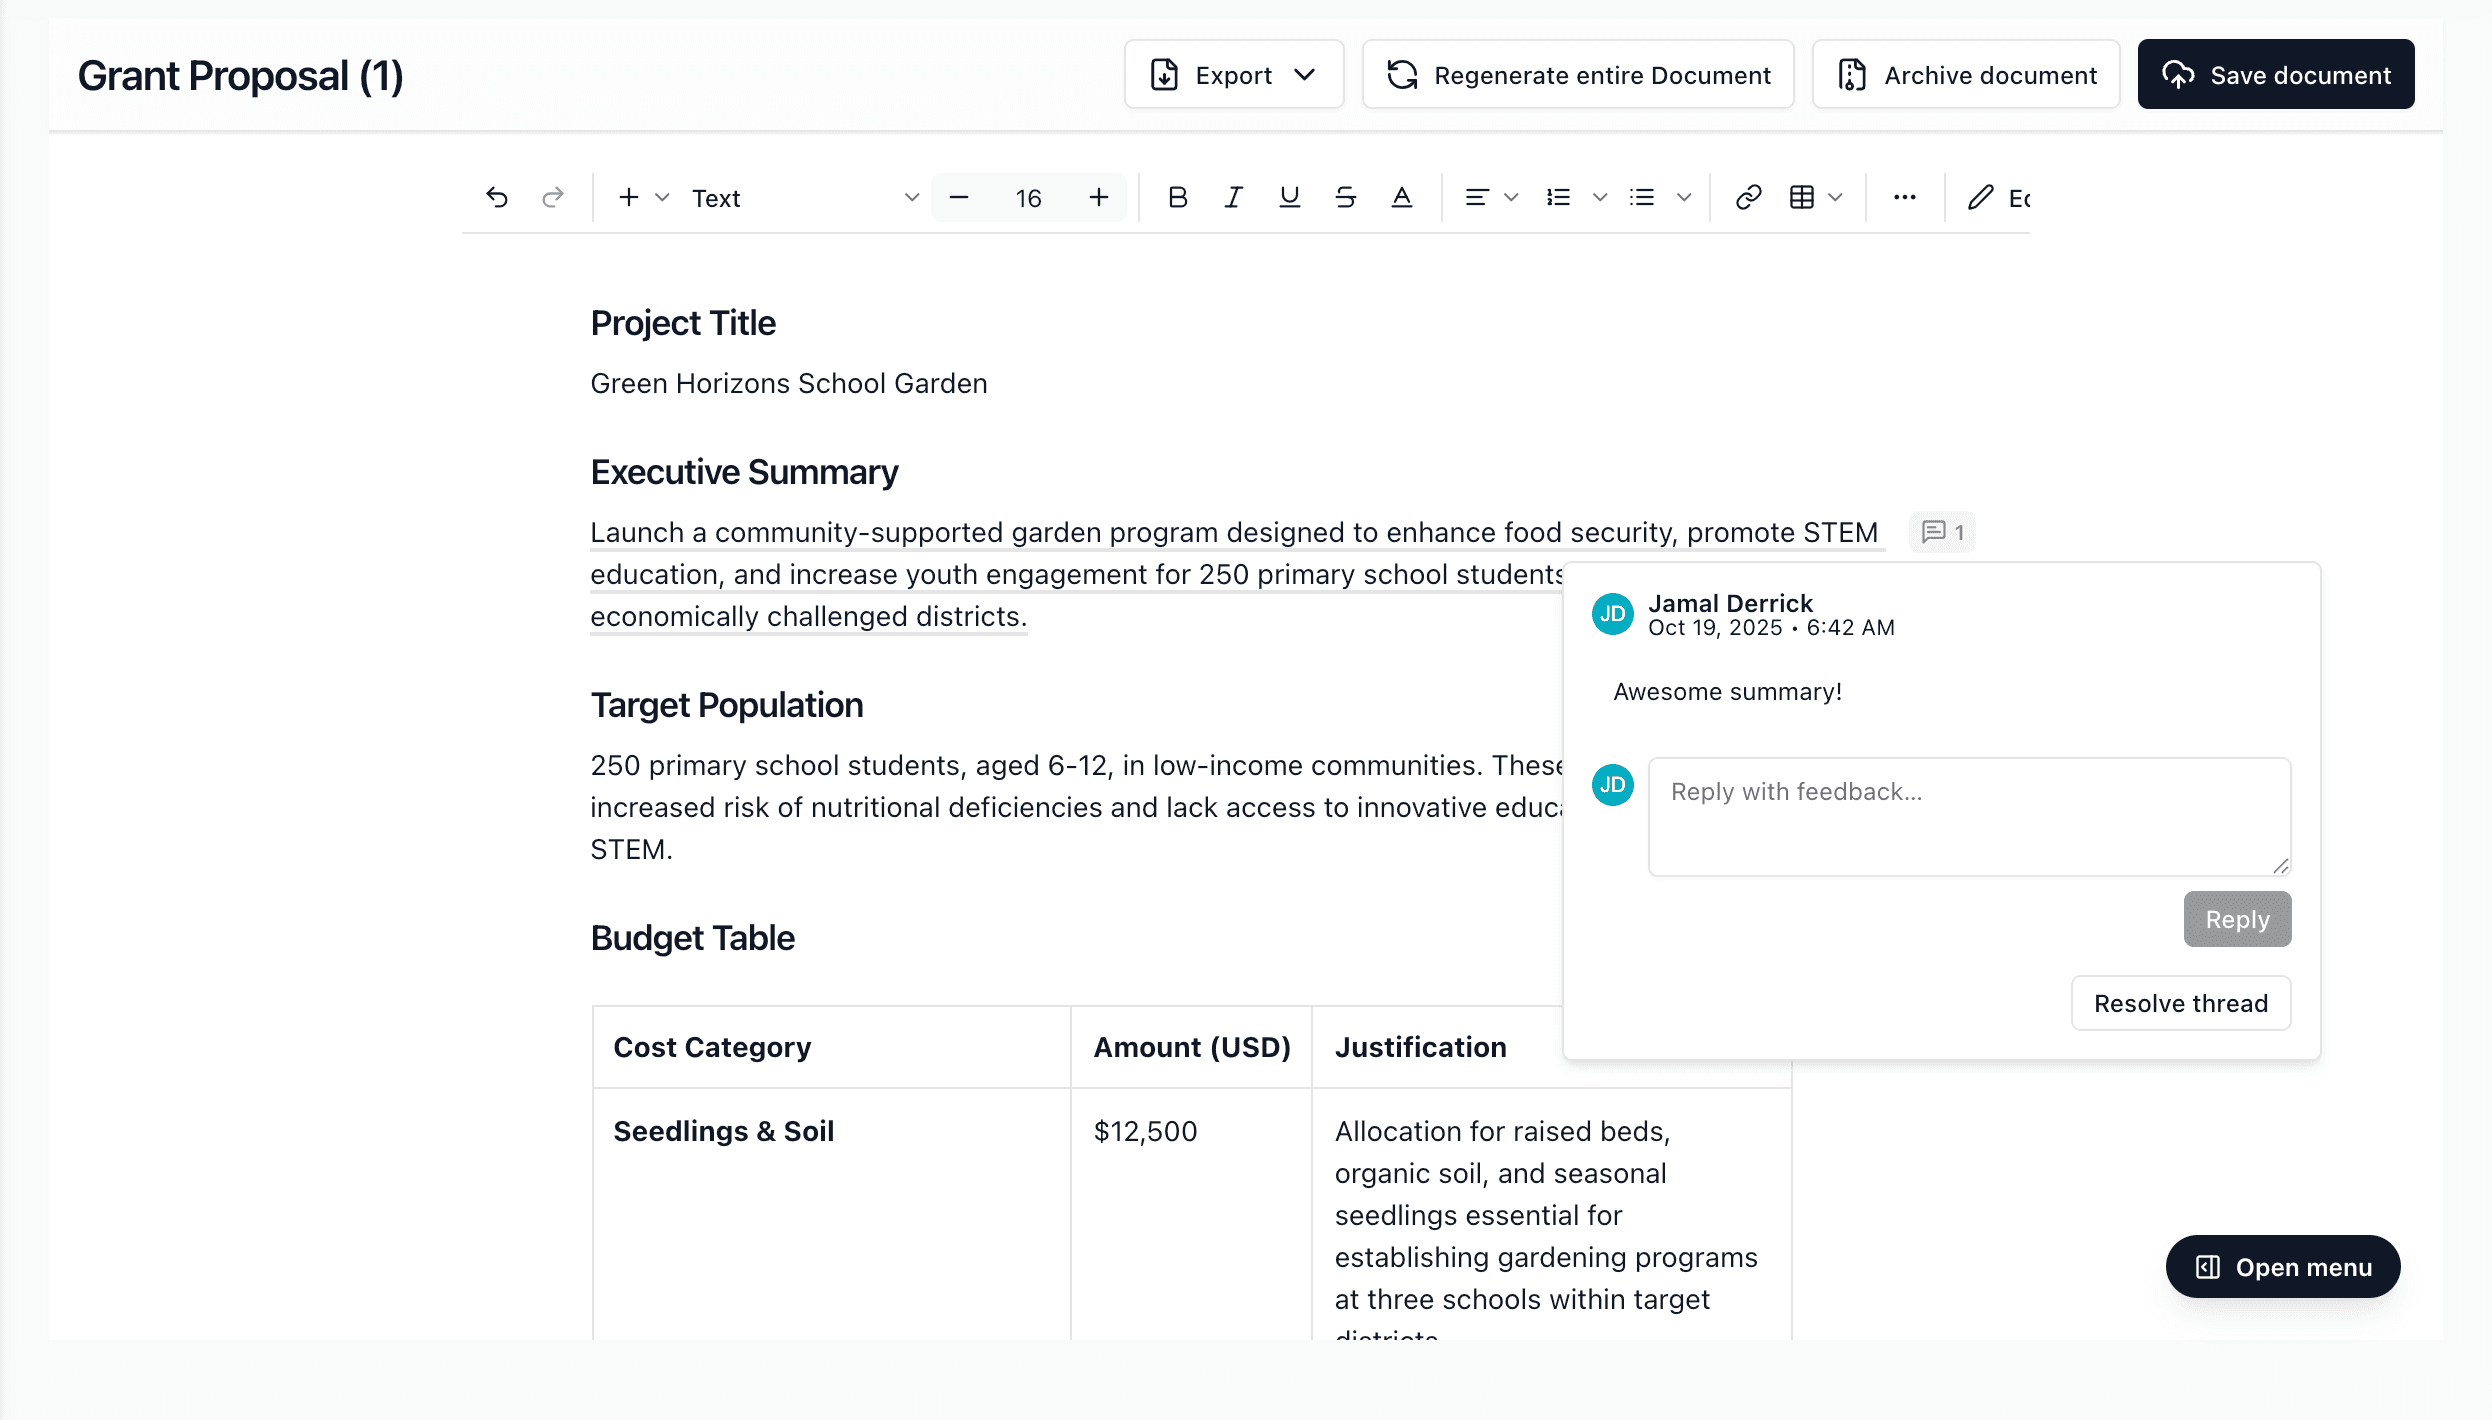Viewport: 2492px width, 1420px height.
Task: Click the Archive document option
Action: tap(1964, 74)
